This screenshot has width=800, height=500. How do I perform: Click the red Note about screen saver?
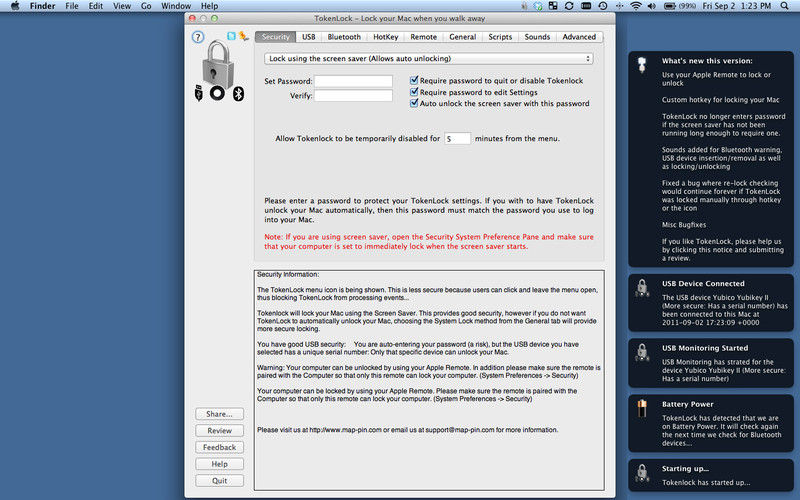click(x=429, y=241)
